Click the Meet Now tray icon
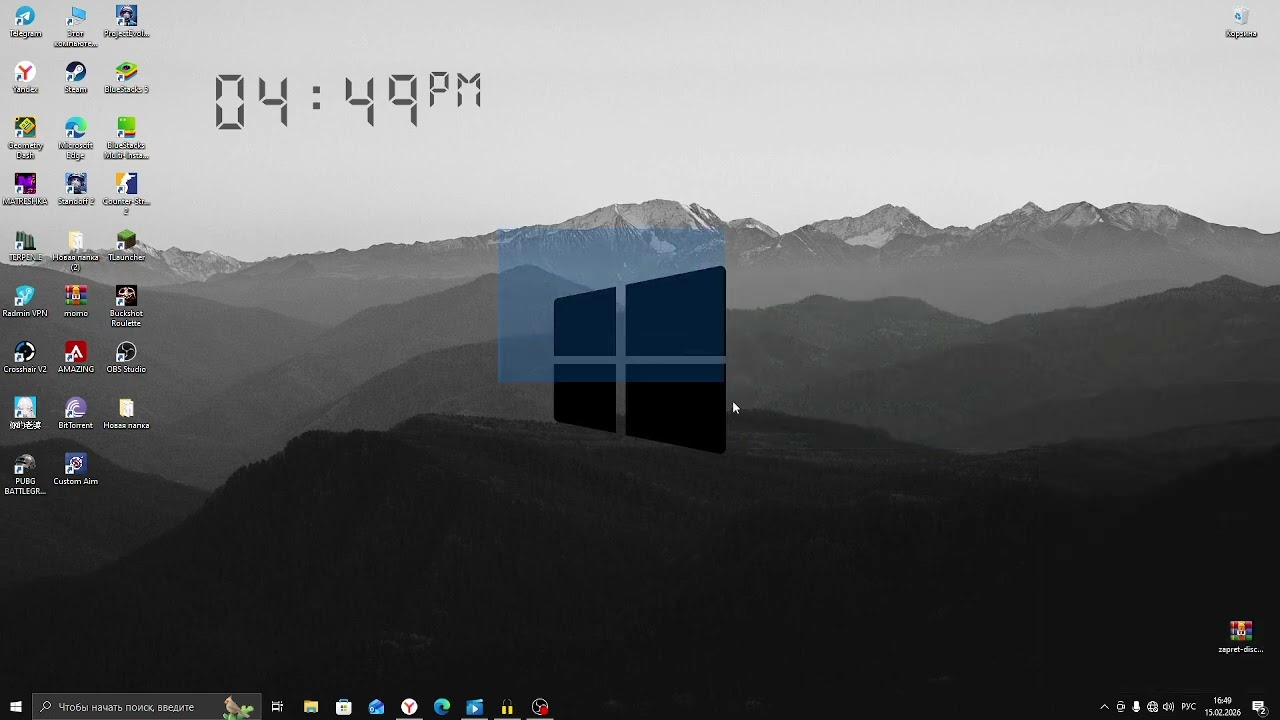Screen dimensions: 1280x720 (x=1120, y=707)
